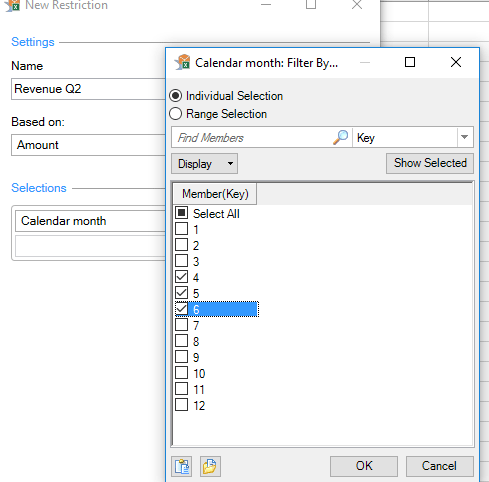Click the paste from clipboard icon

click(182, 466)
